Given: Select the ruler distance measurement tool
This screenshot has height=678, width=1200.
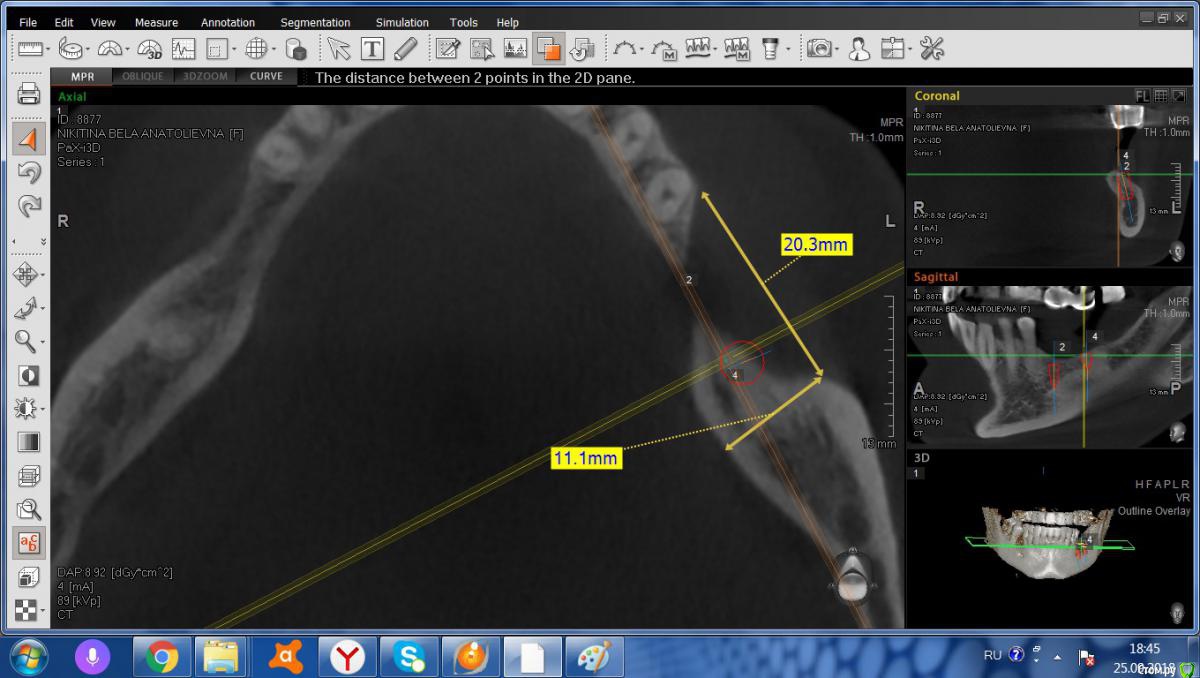Looking at the screenshot, I should (x=29, y=47).
